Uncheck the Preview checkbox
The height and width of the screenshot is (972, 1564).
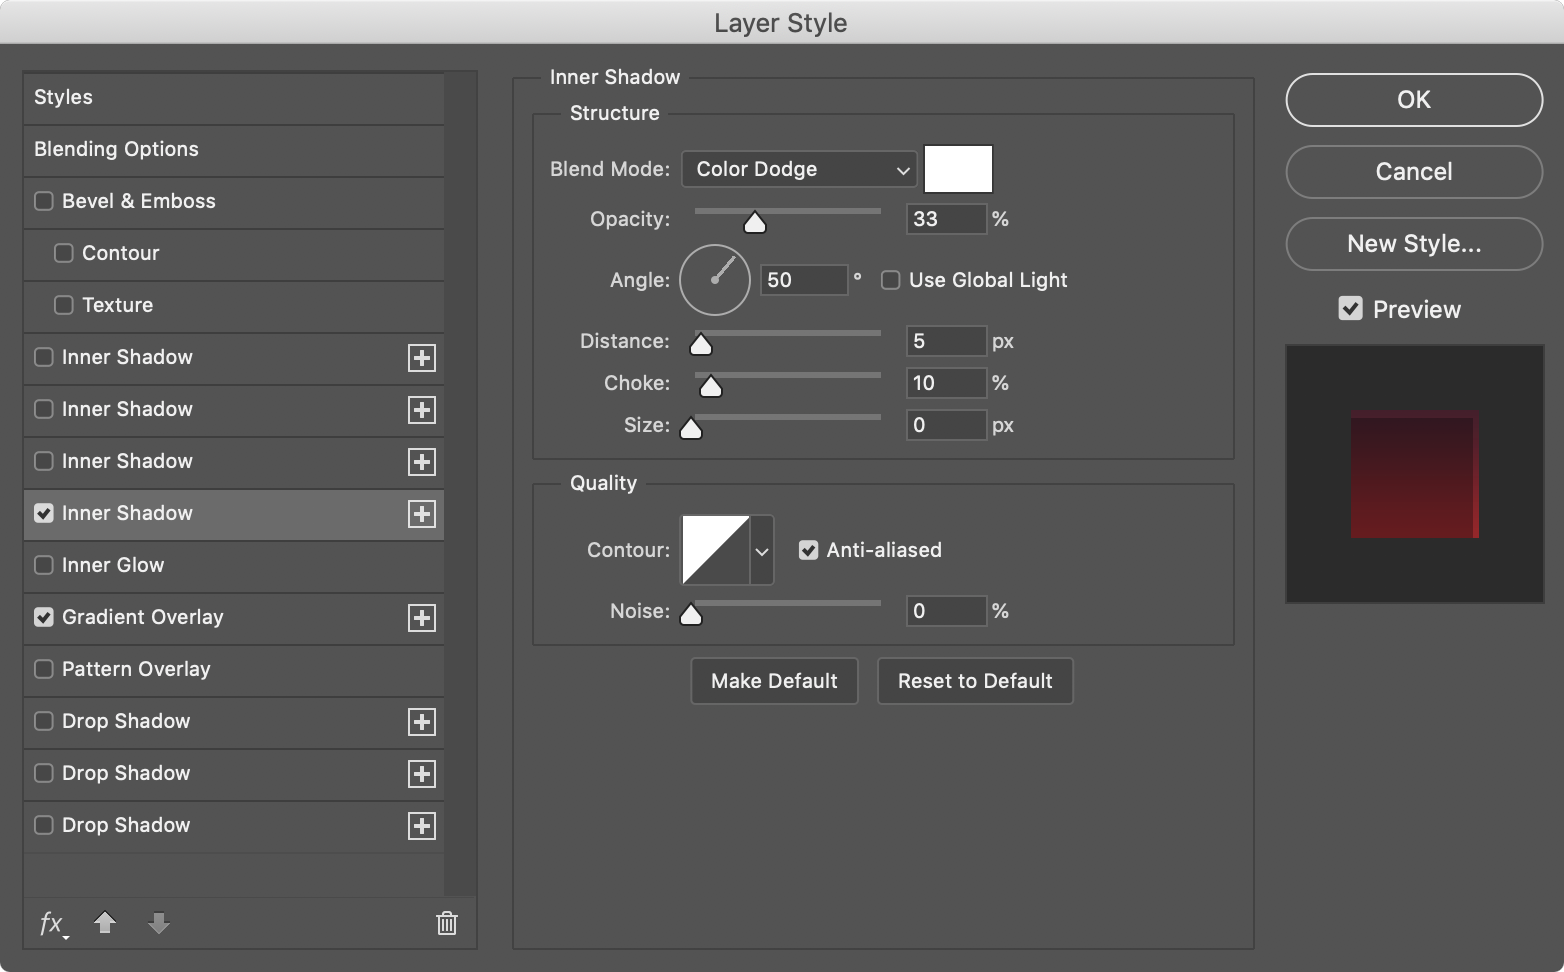1350,309
